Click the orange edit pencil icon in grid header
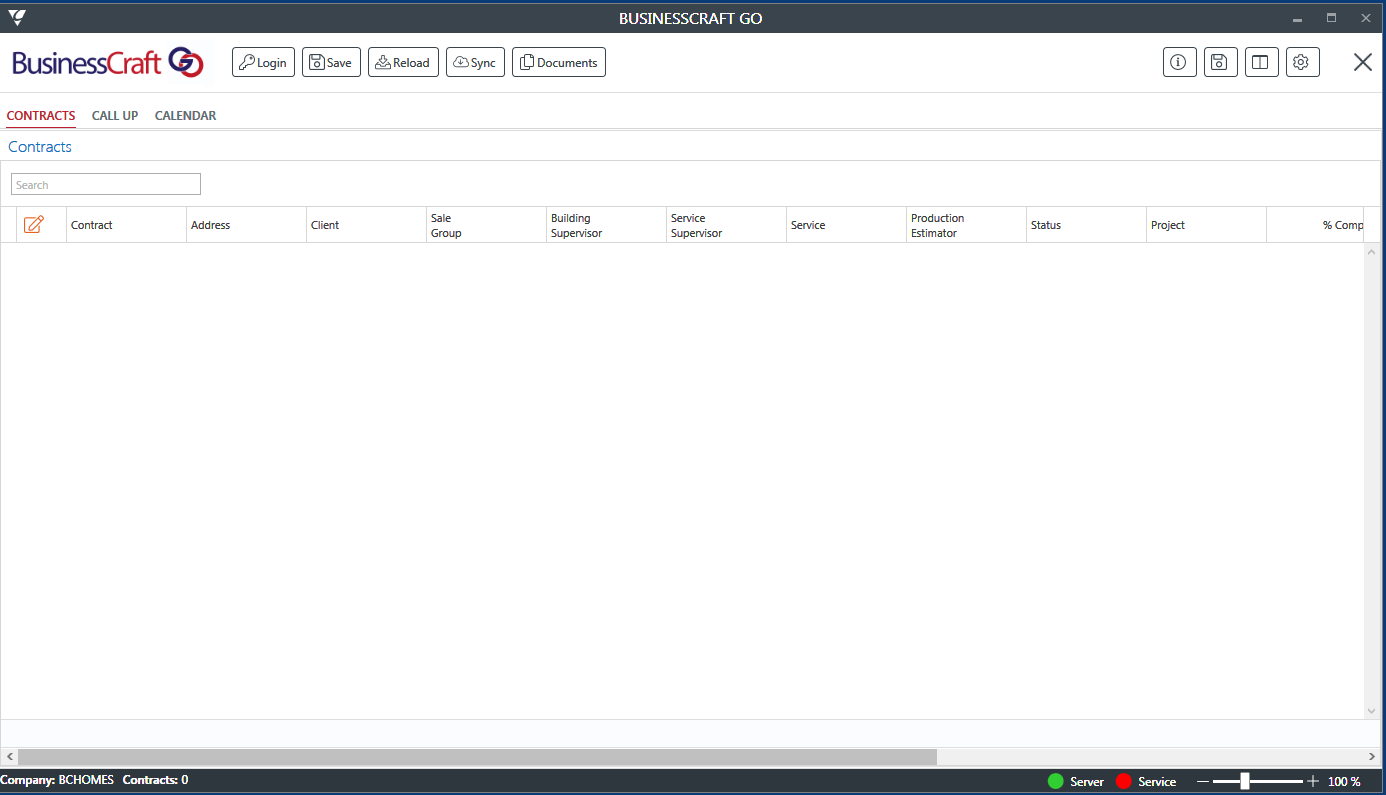This screenshot has width=1386, height=795. tap(33, 225)
